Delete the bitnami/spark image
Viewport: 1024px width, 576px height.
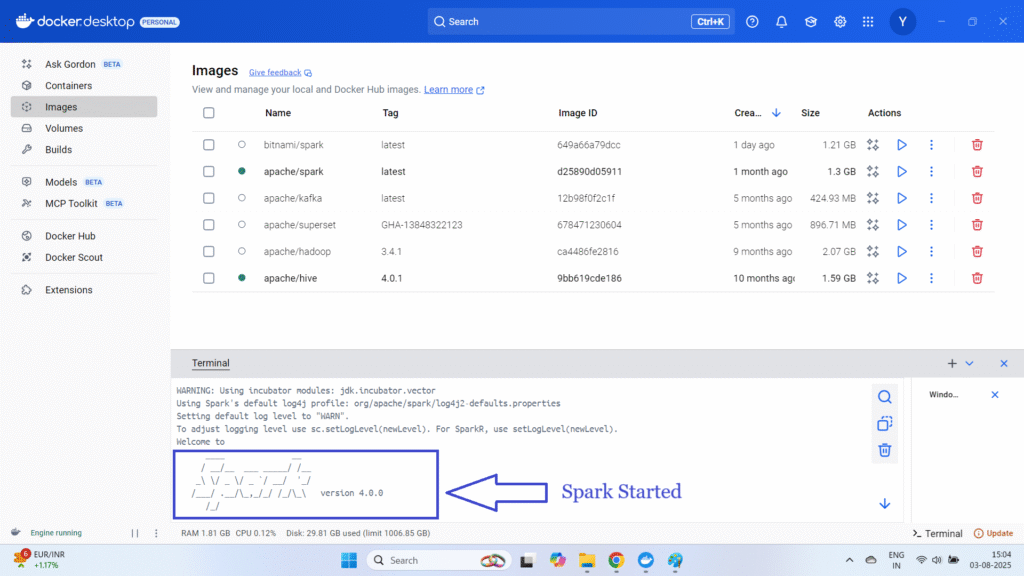[x=977, y=145]
